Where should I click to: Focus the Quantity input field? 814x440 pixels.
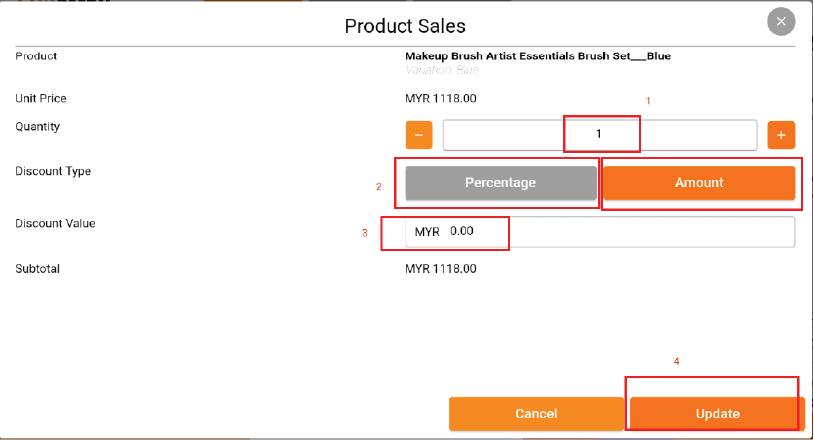[x=600, y=135]
